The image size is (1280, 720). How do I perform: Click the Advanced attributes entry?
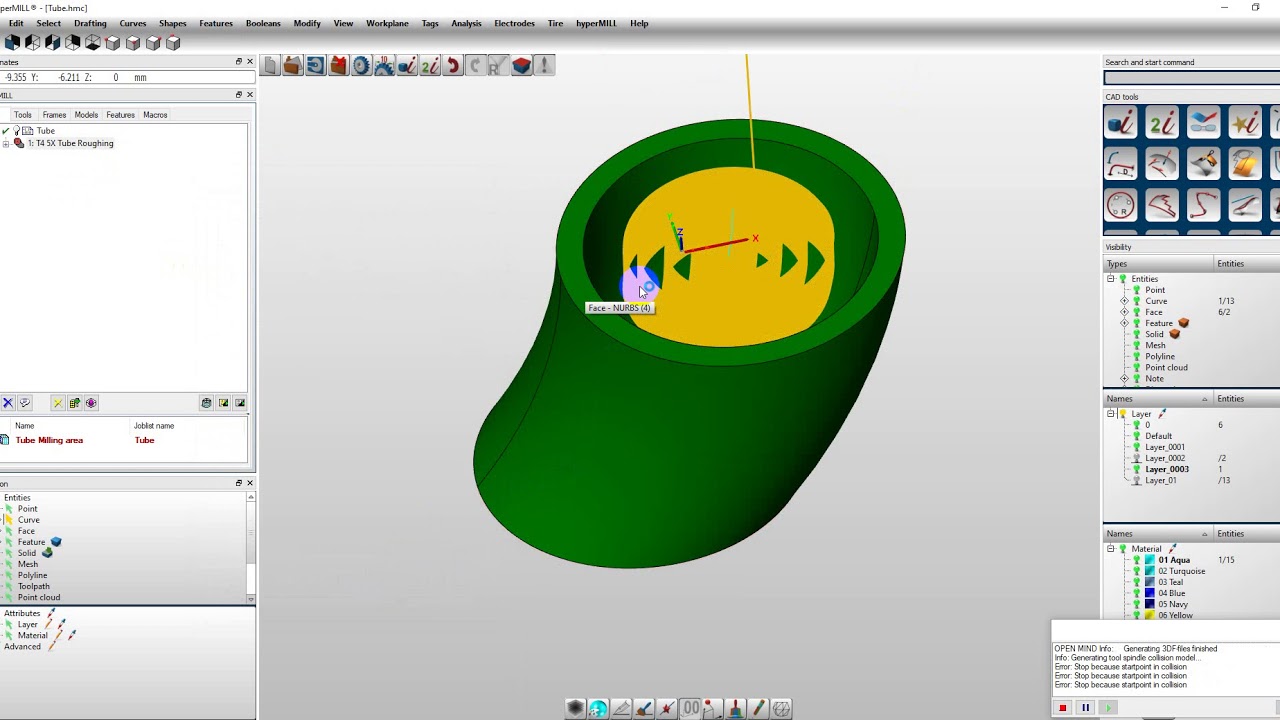[22, 647]
